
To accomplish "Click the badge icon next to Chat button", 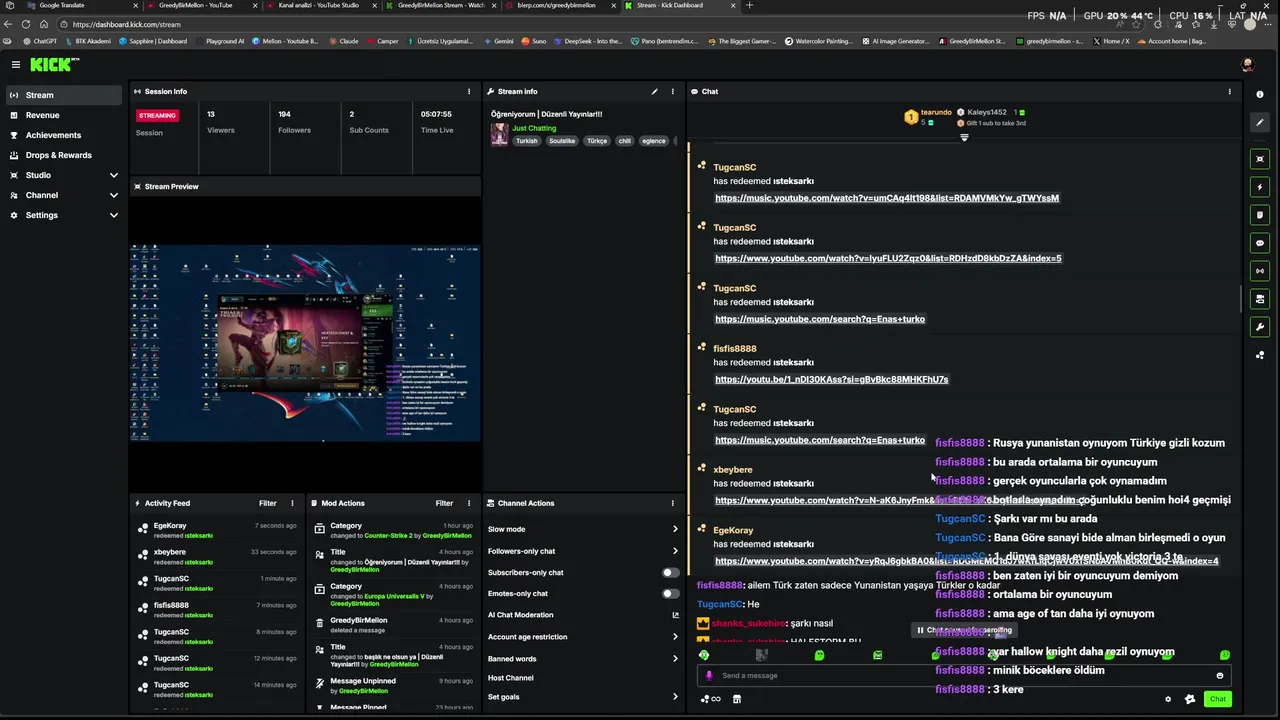I will tap(1190, 699).
